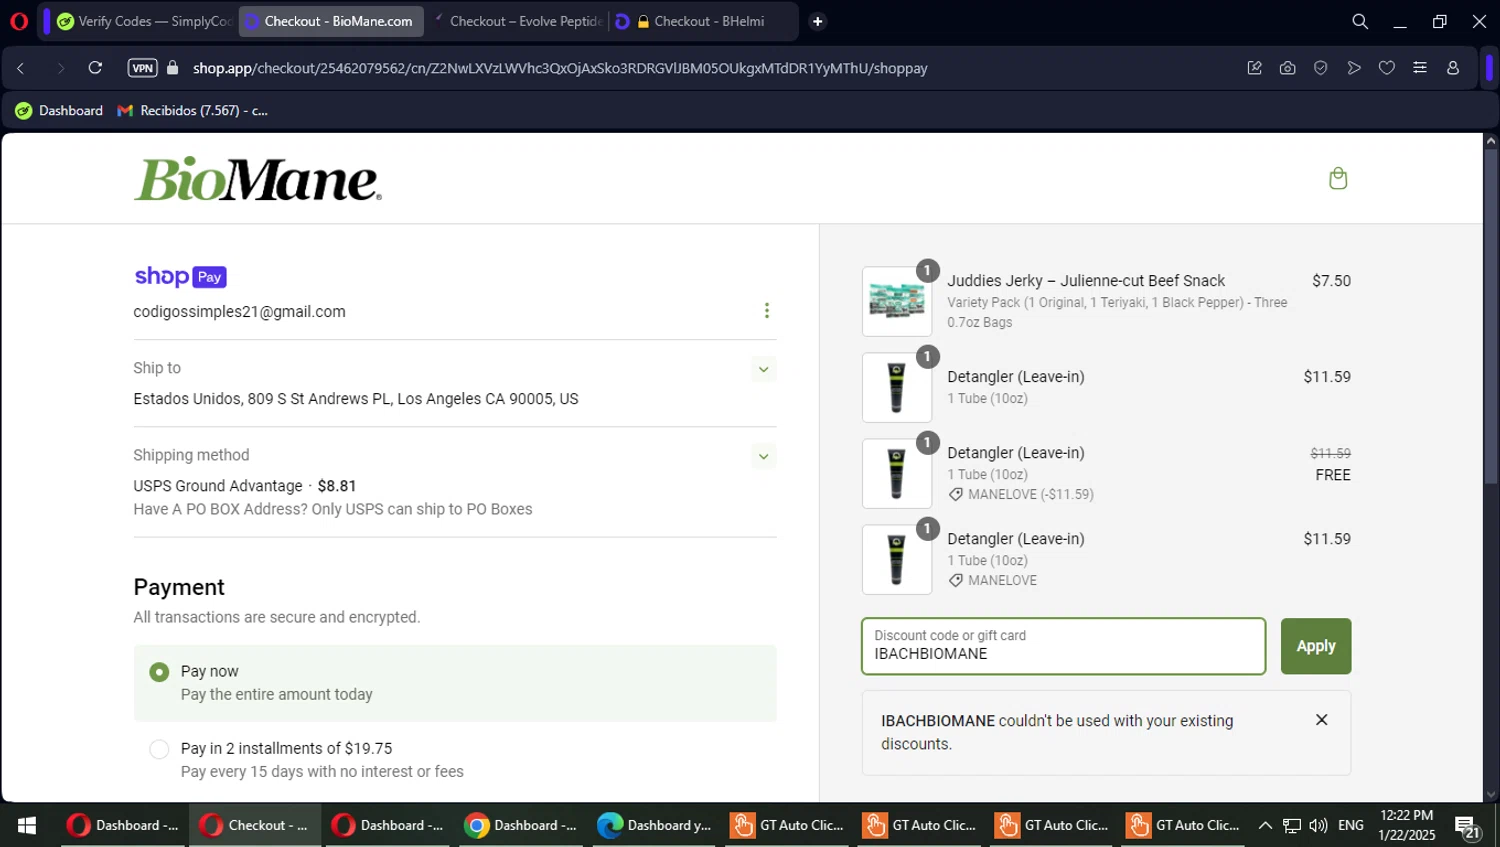This screenshot has height=847, width=1500.
Task: Toggle the VPN badge
Action: (143, 68)
